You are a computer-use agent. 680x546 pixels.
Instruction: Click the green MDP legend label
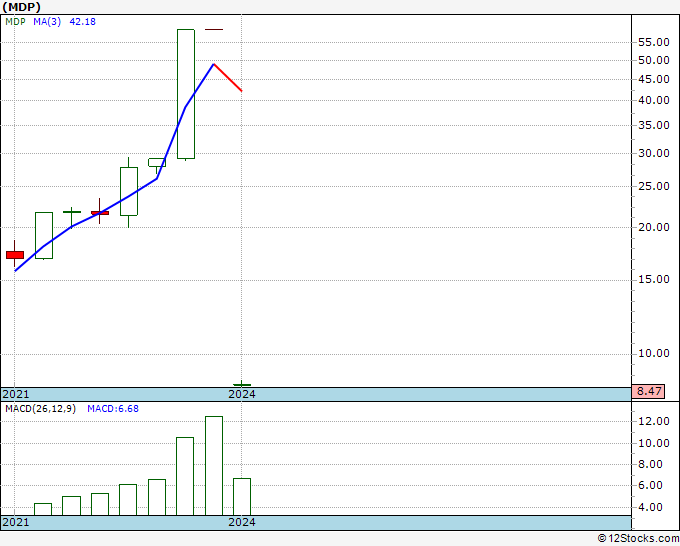[x=16, y=22]
